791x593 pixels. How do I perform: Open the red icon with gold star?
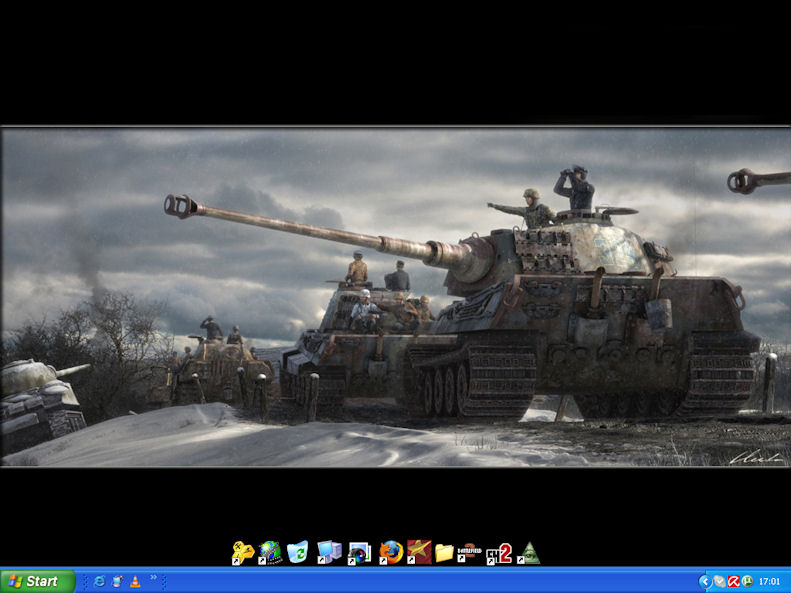pyautogui.click(x=419, y=552)
